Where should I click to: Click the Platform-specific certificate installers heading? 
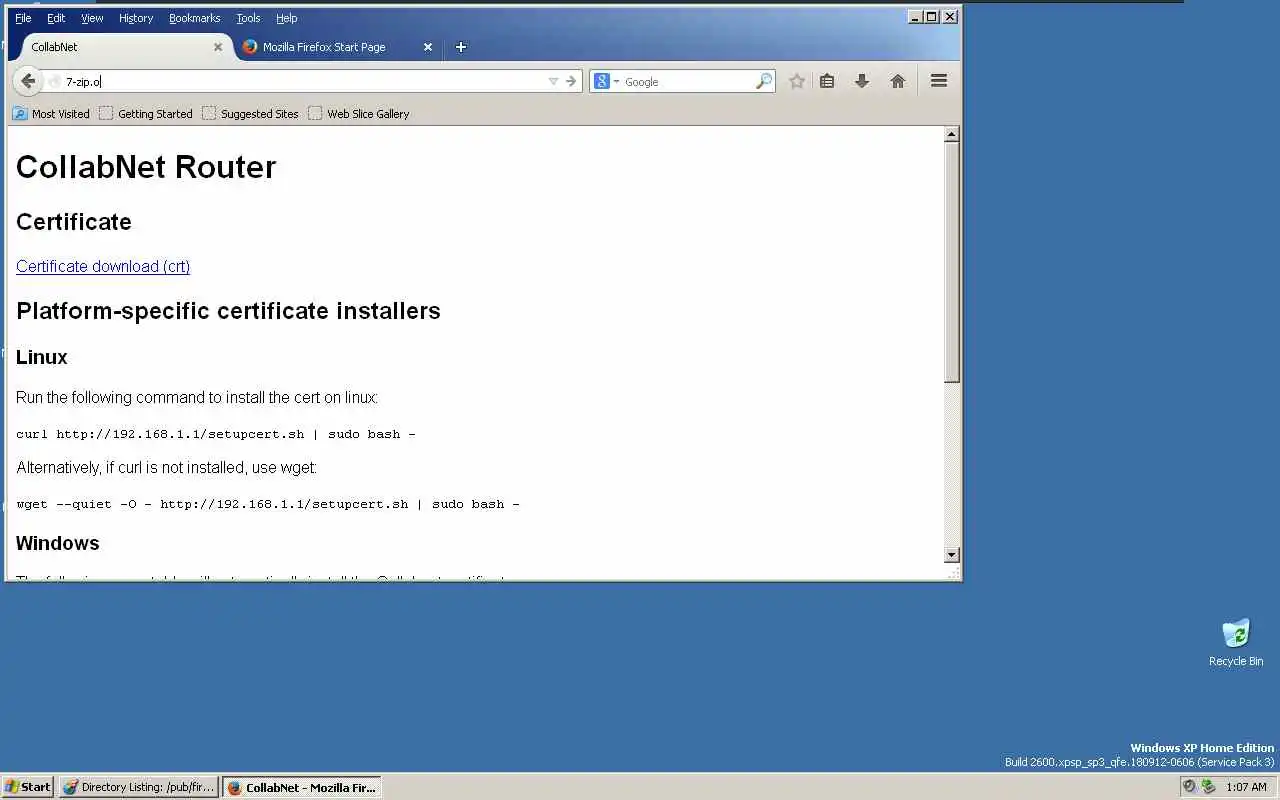(228, 311)
